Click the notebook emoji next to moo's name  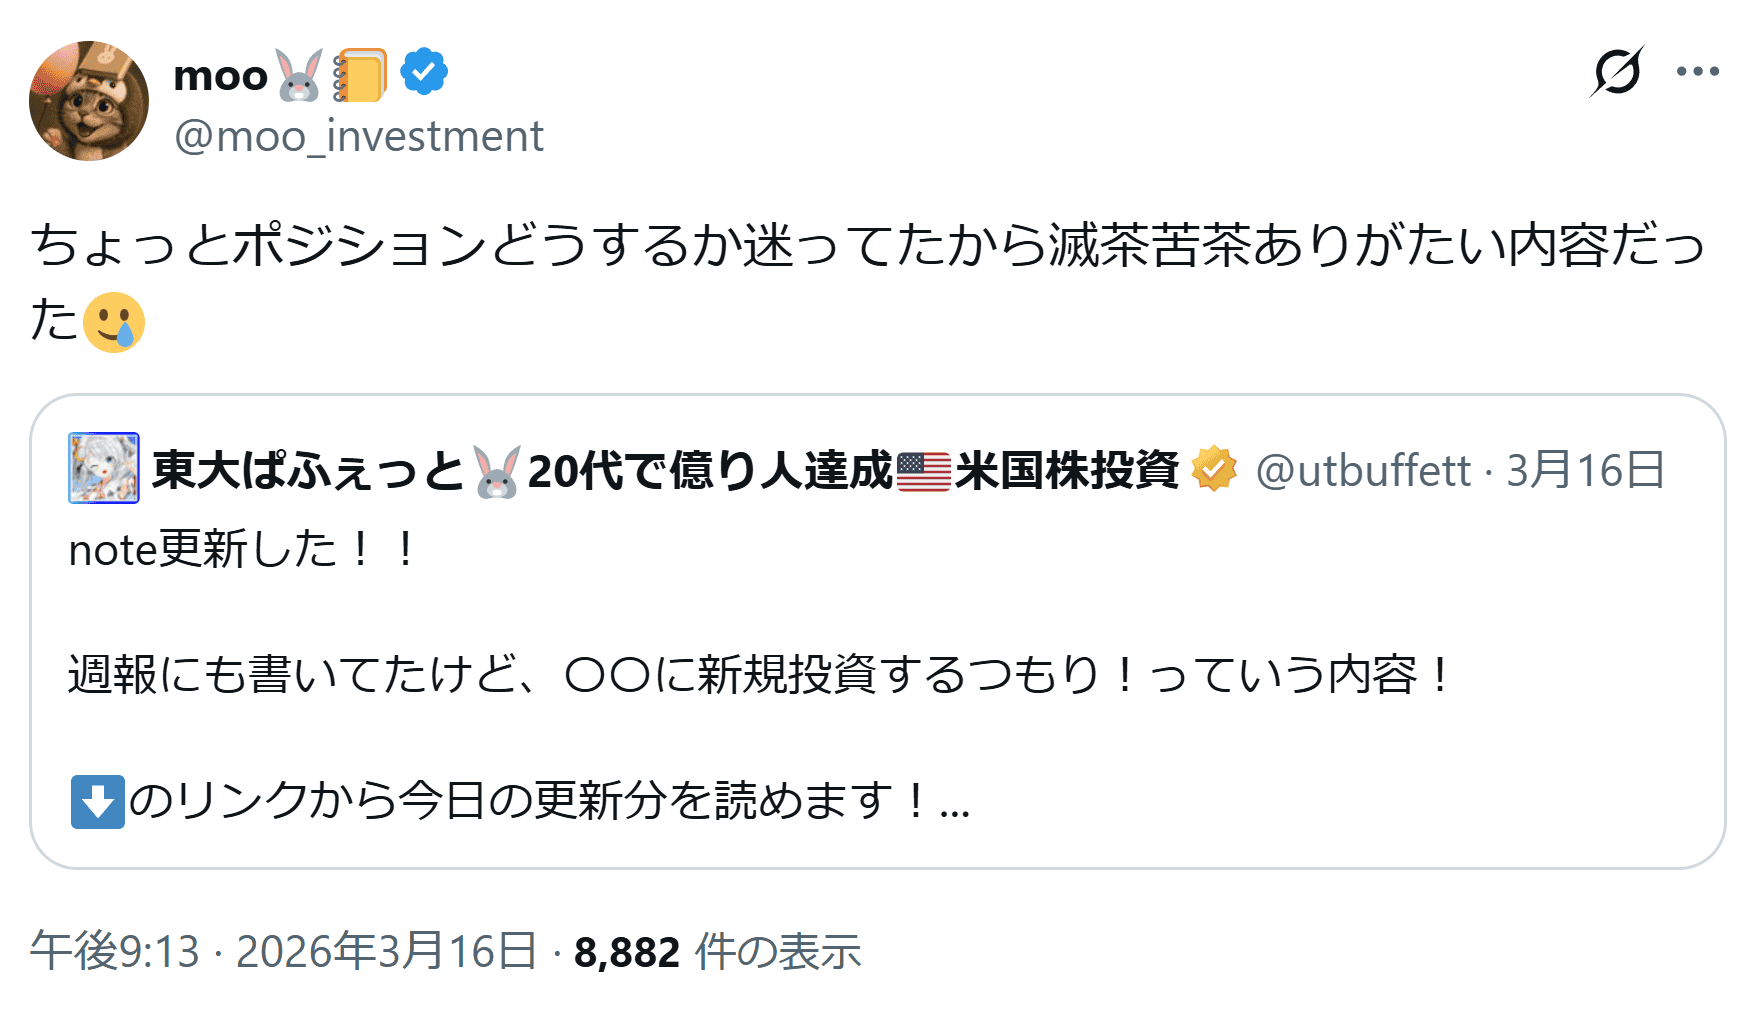pos(360,75)
